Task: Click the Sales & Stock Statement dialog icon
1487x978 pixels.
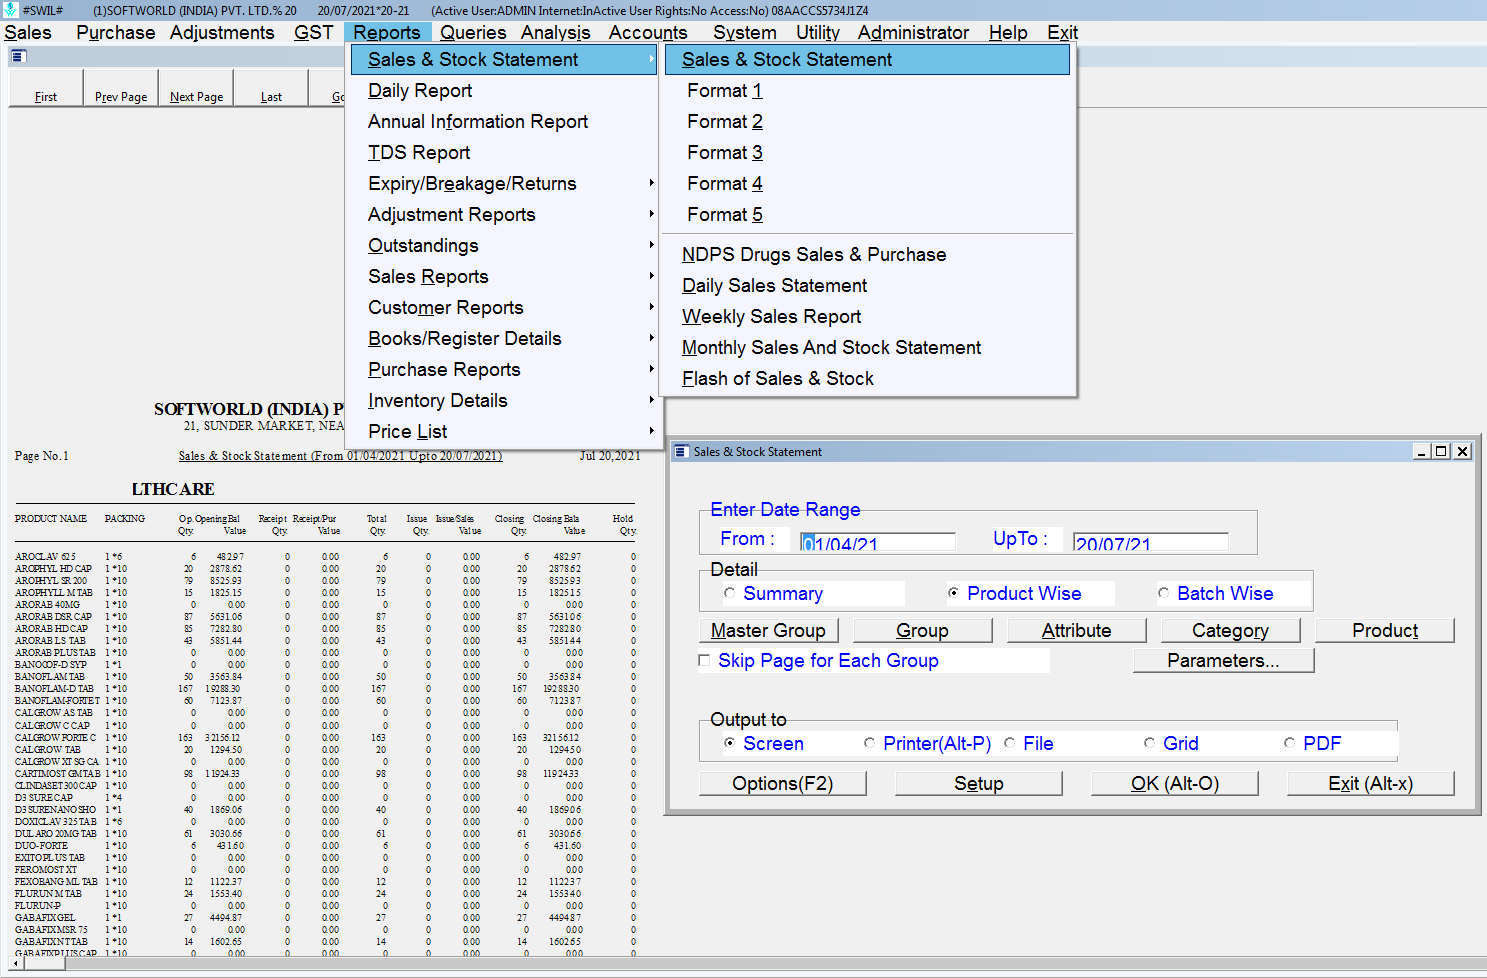Action: pos(681,452)
